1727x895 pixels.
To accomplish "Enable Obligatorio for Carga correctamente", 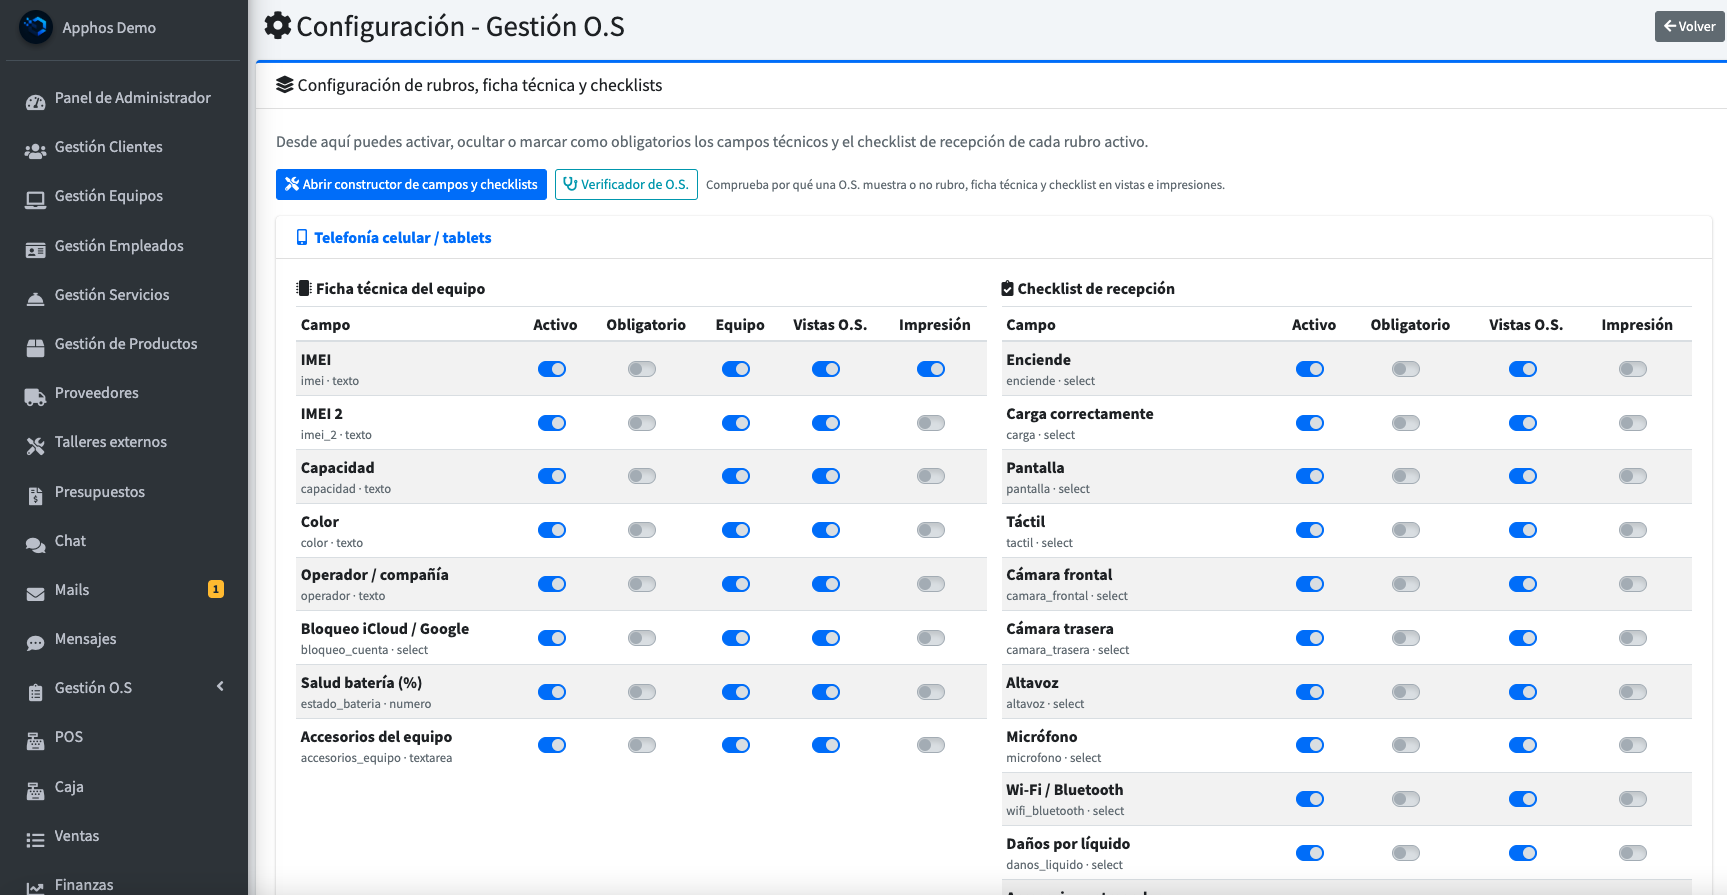I will point(1406,423).
